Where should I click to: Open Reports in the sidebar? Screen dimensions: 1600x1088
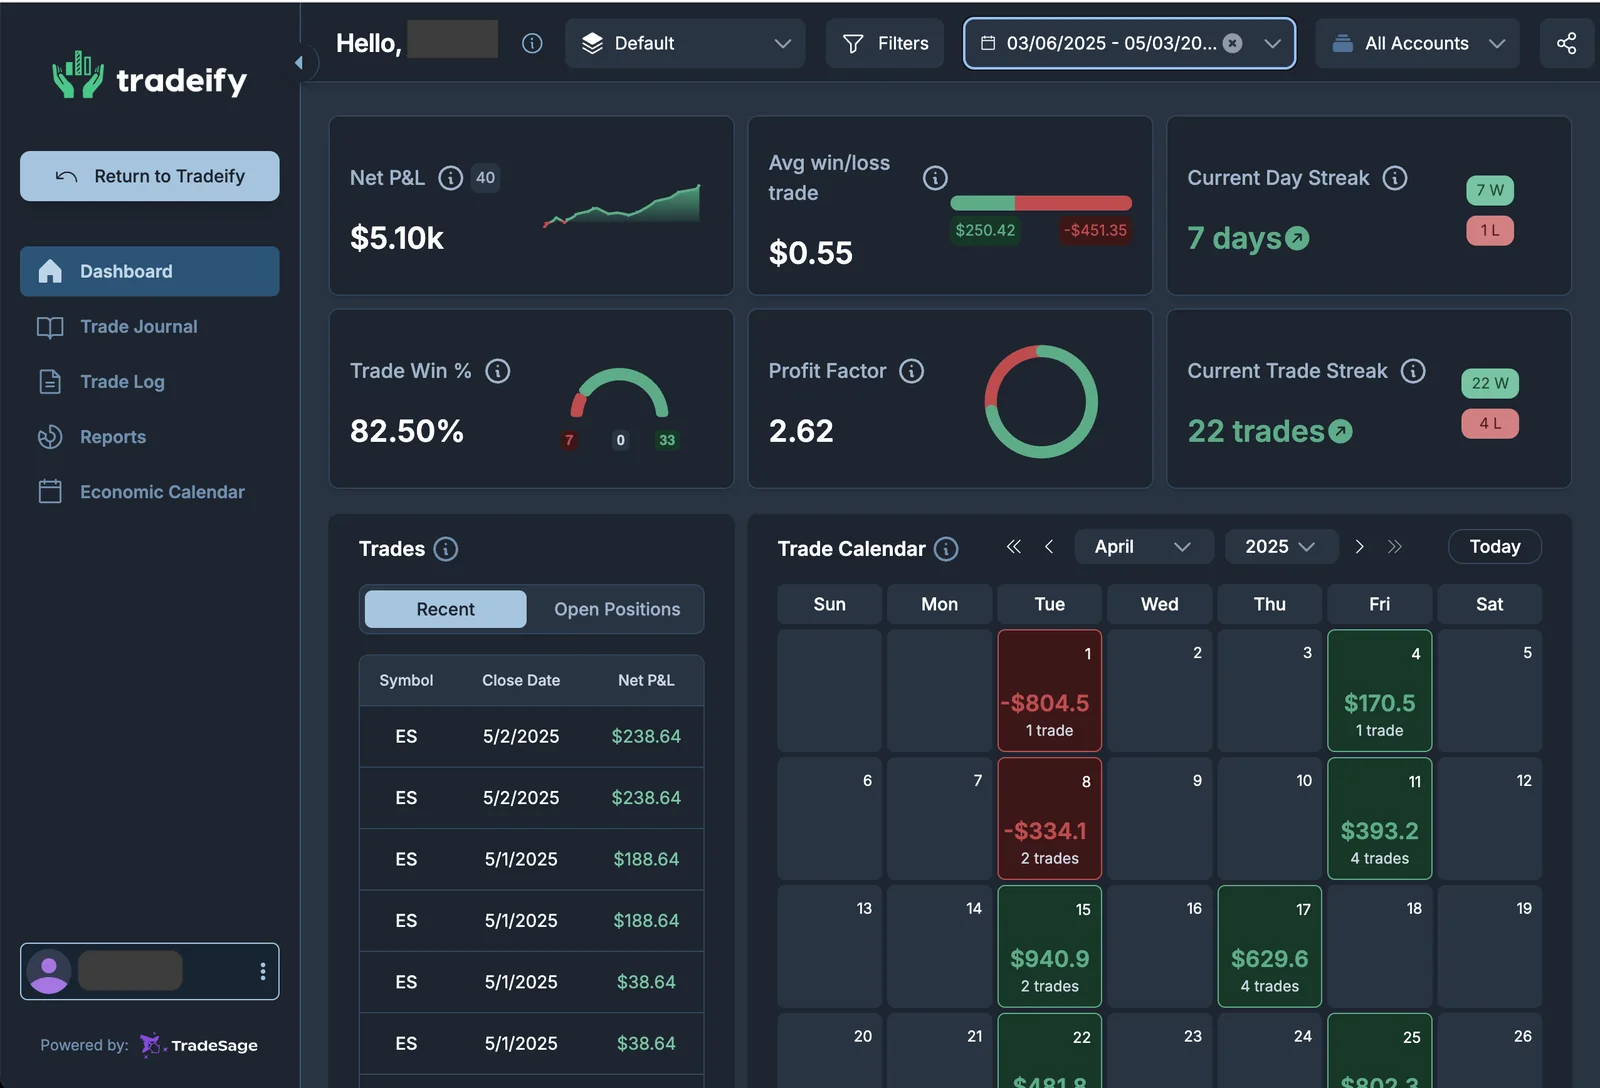(150, 437)
